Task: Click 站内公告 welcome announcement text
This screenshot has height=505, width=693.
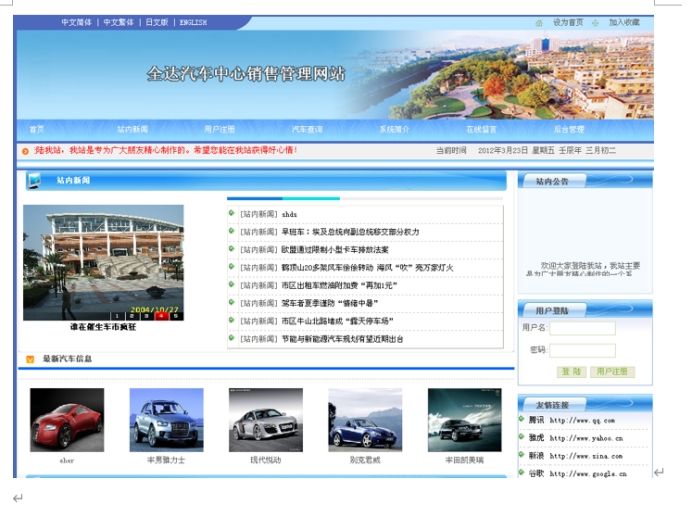Action: tap(583, 269)
